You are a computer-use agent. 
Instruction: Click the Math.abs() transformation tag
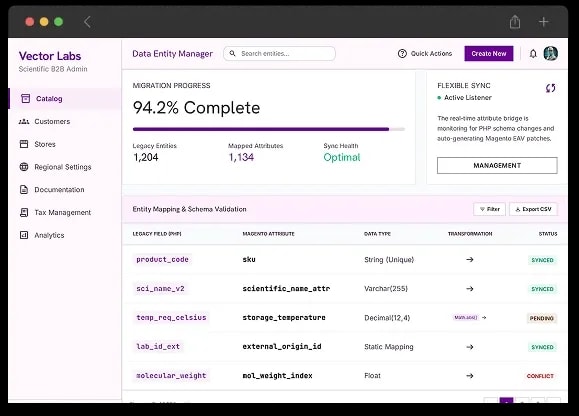[x=466, y=317]
